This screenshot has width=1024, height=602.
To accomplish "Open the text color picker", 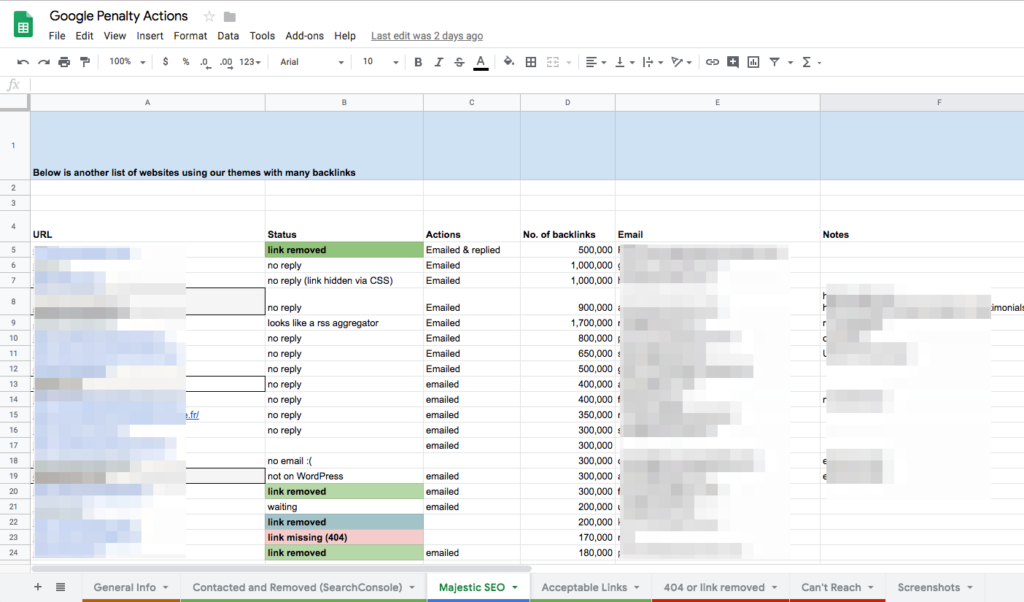I will [x=481, y=62].
